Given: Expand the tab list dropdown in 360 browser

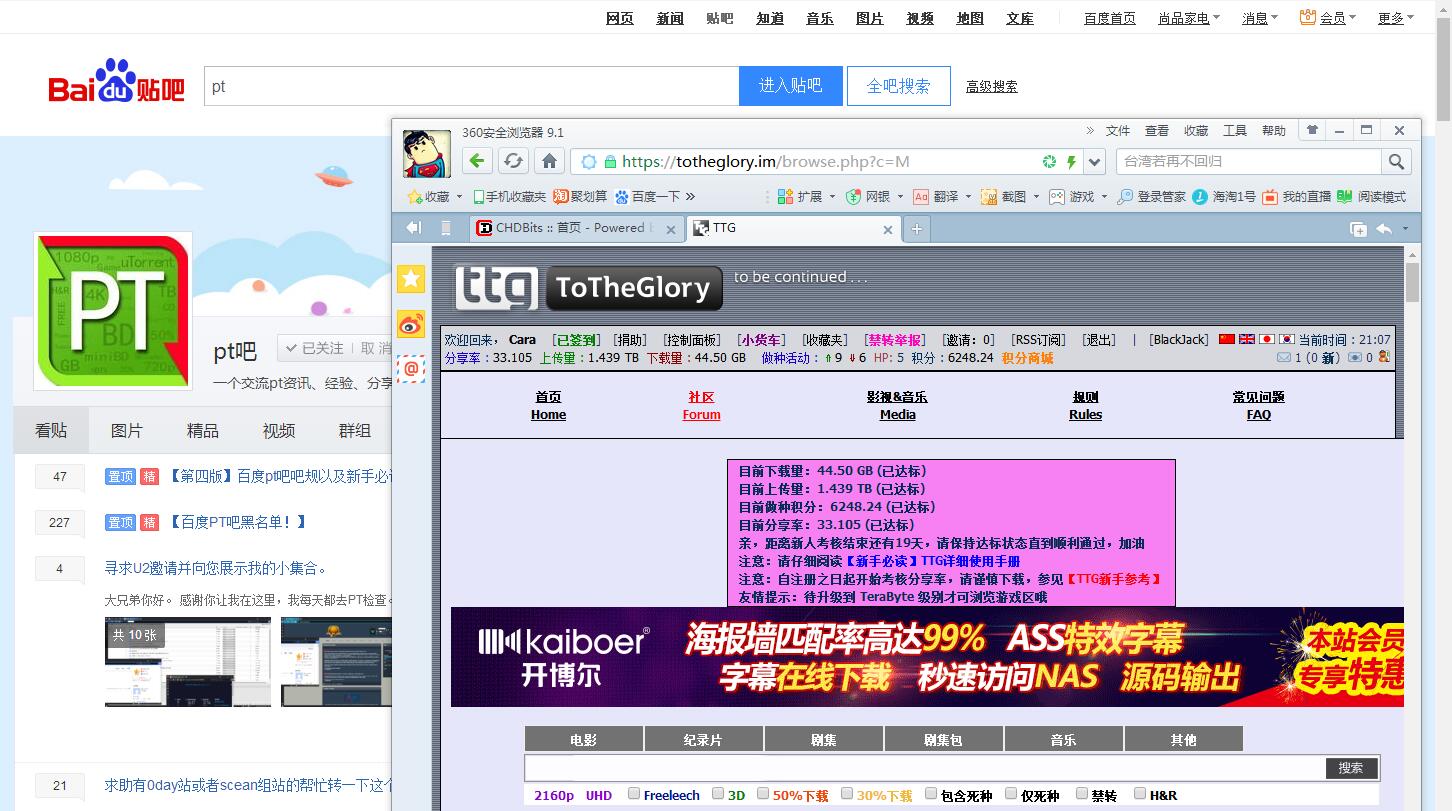Looking at the screenshot, I should click(x=1405, y=229).
